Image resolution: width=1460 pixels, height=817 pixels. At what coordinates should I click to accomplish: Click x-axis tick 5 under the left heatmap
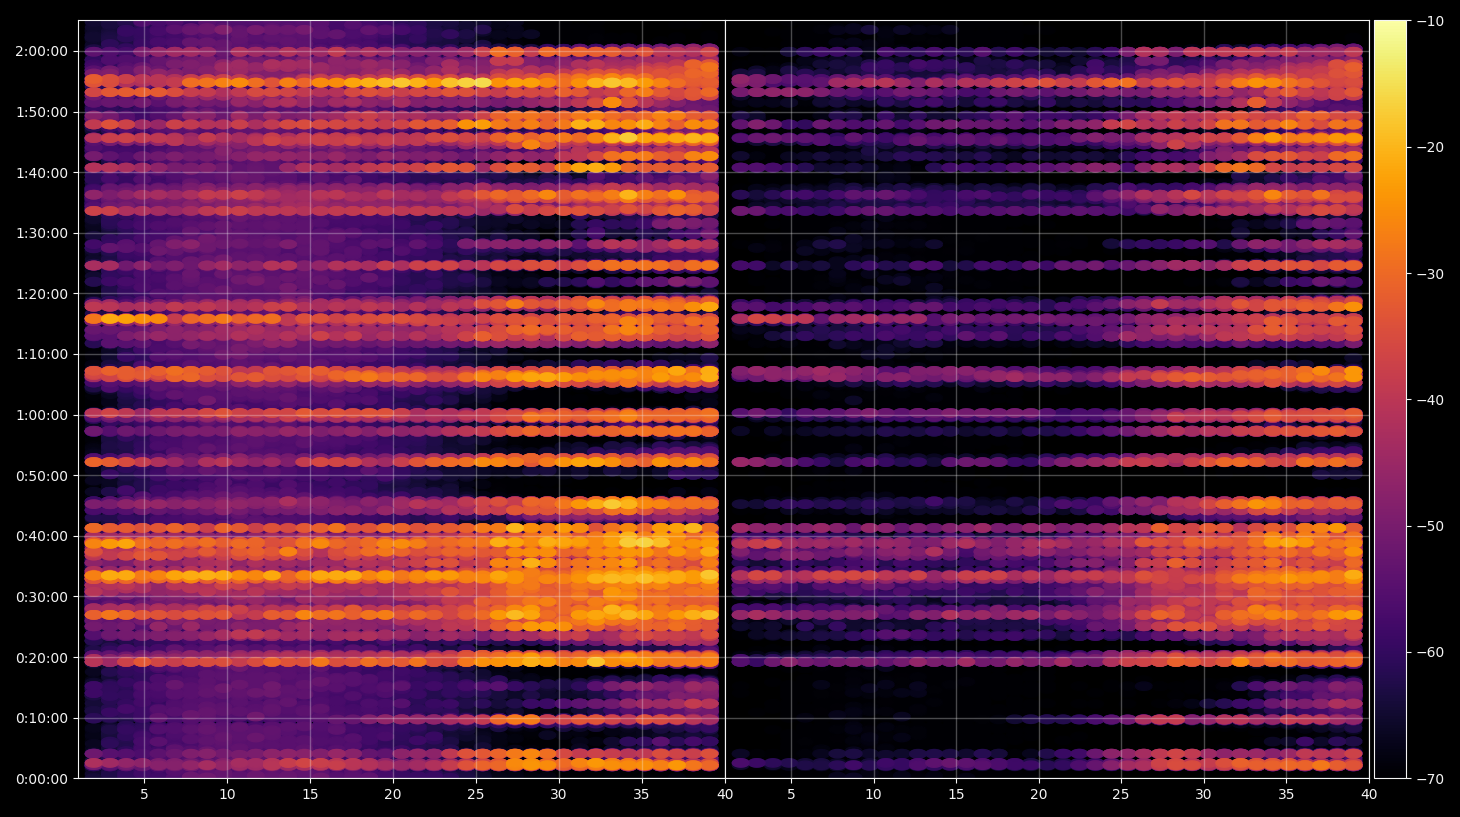[x=144, y=795]
